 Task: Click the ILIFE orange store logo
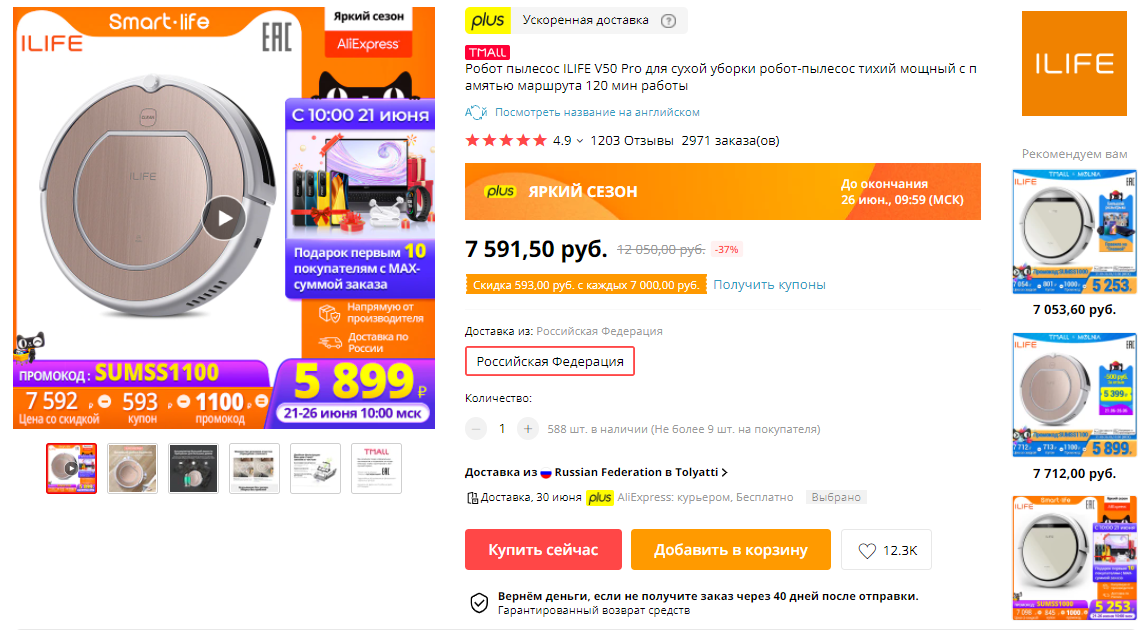[1074, 64]
